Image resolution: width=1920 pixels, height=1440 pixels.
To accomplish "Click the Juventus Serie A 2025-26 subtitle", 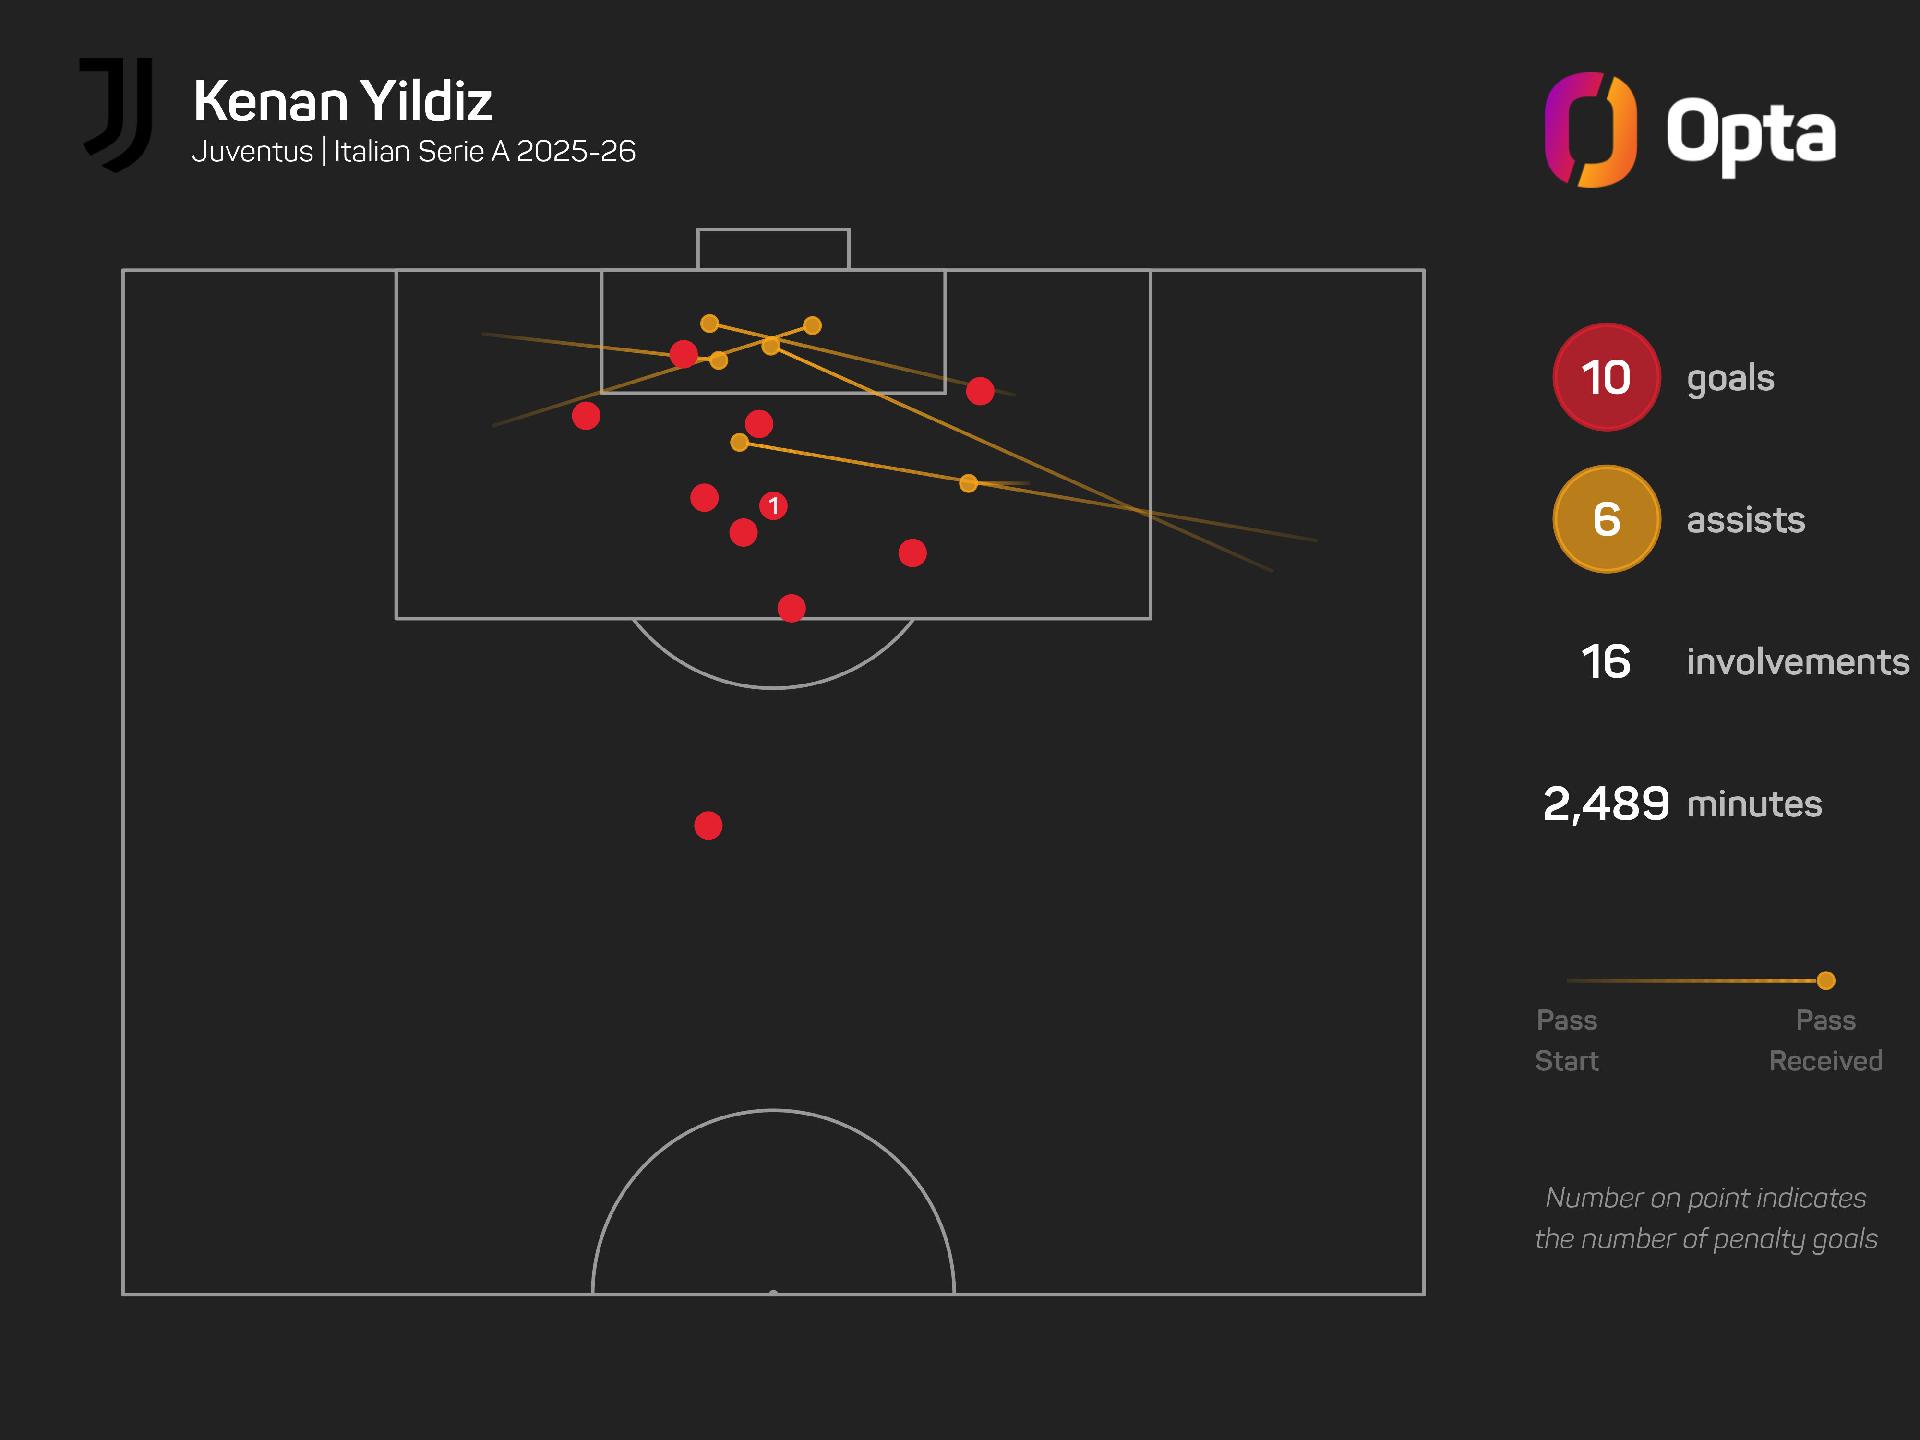I will click(413, 152).
